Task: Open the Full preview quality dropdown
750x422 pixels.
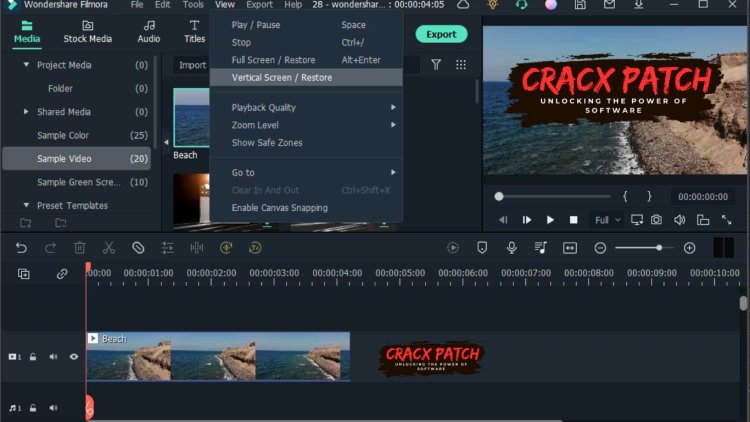Action: tap(607, 220)
